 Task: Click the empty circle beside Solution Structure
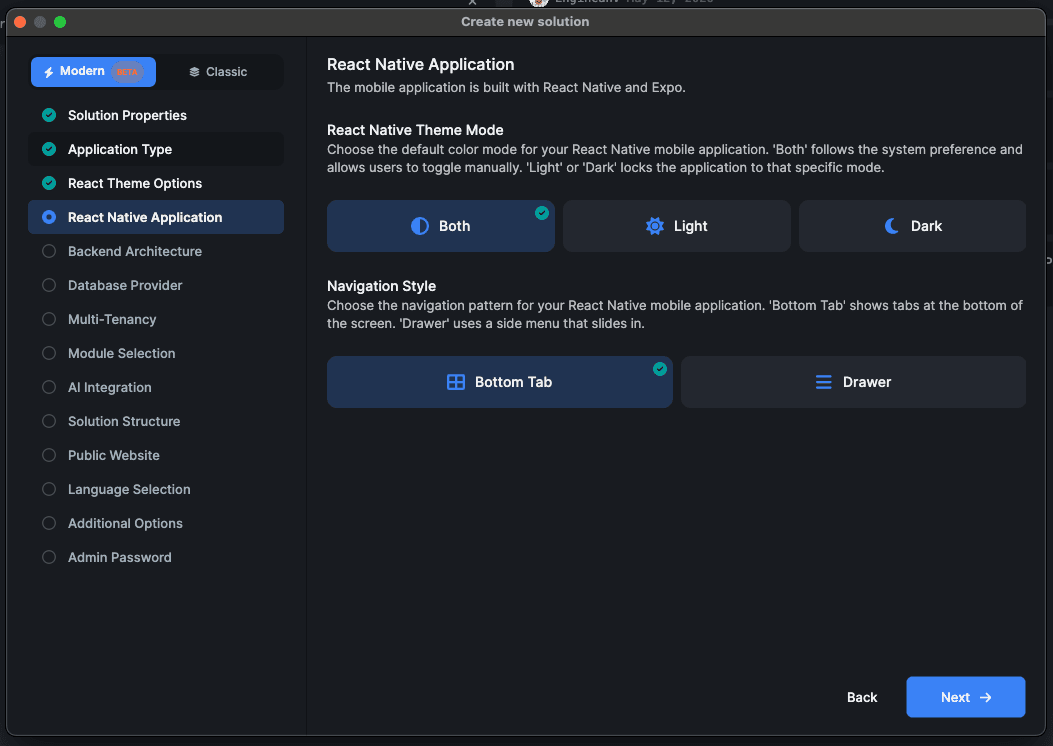[49, 421]
